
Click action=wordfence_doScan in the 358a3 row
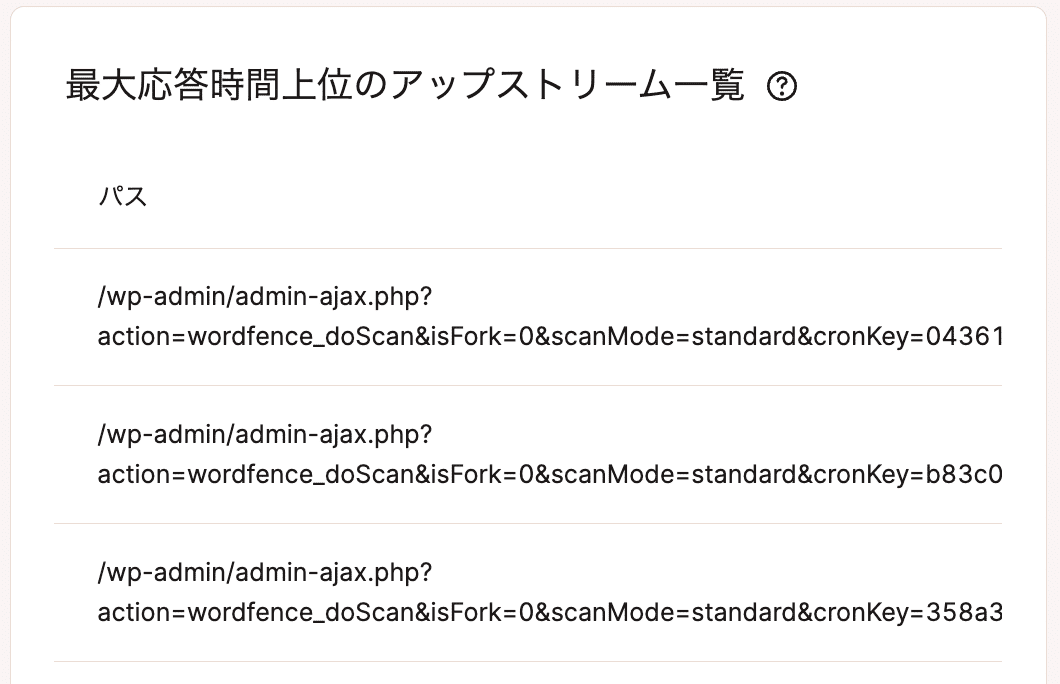(x=256, y=613)
